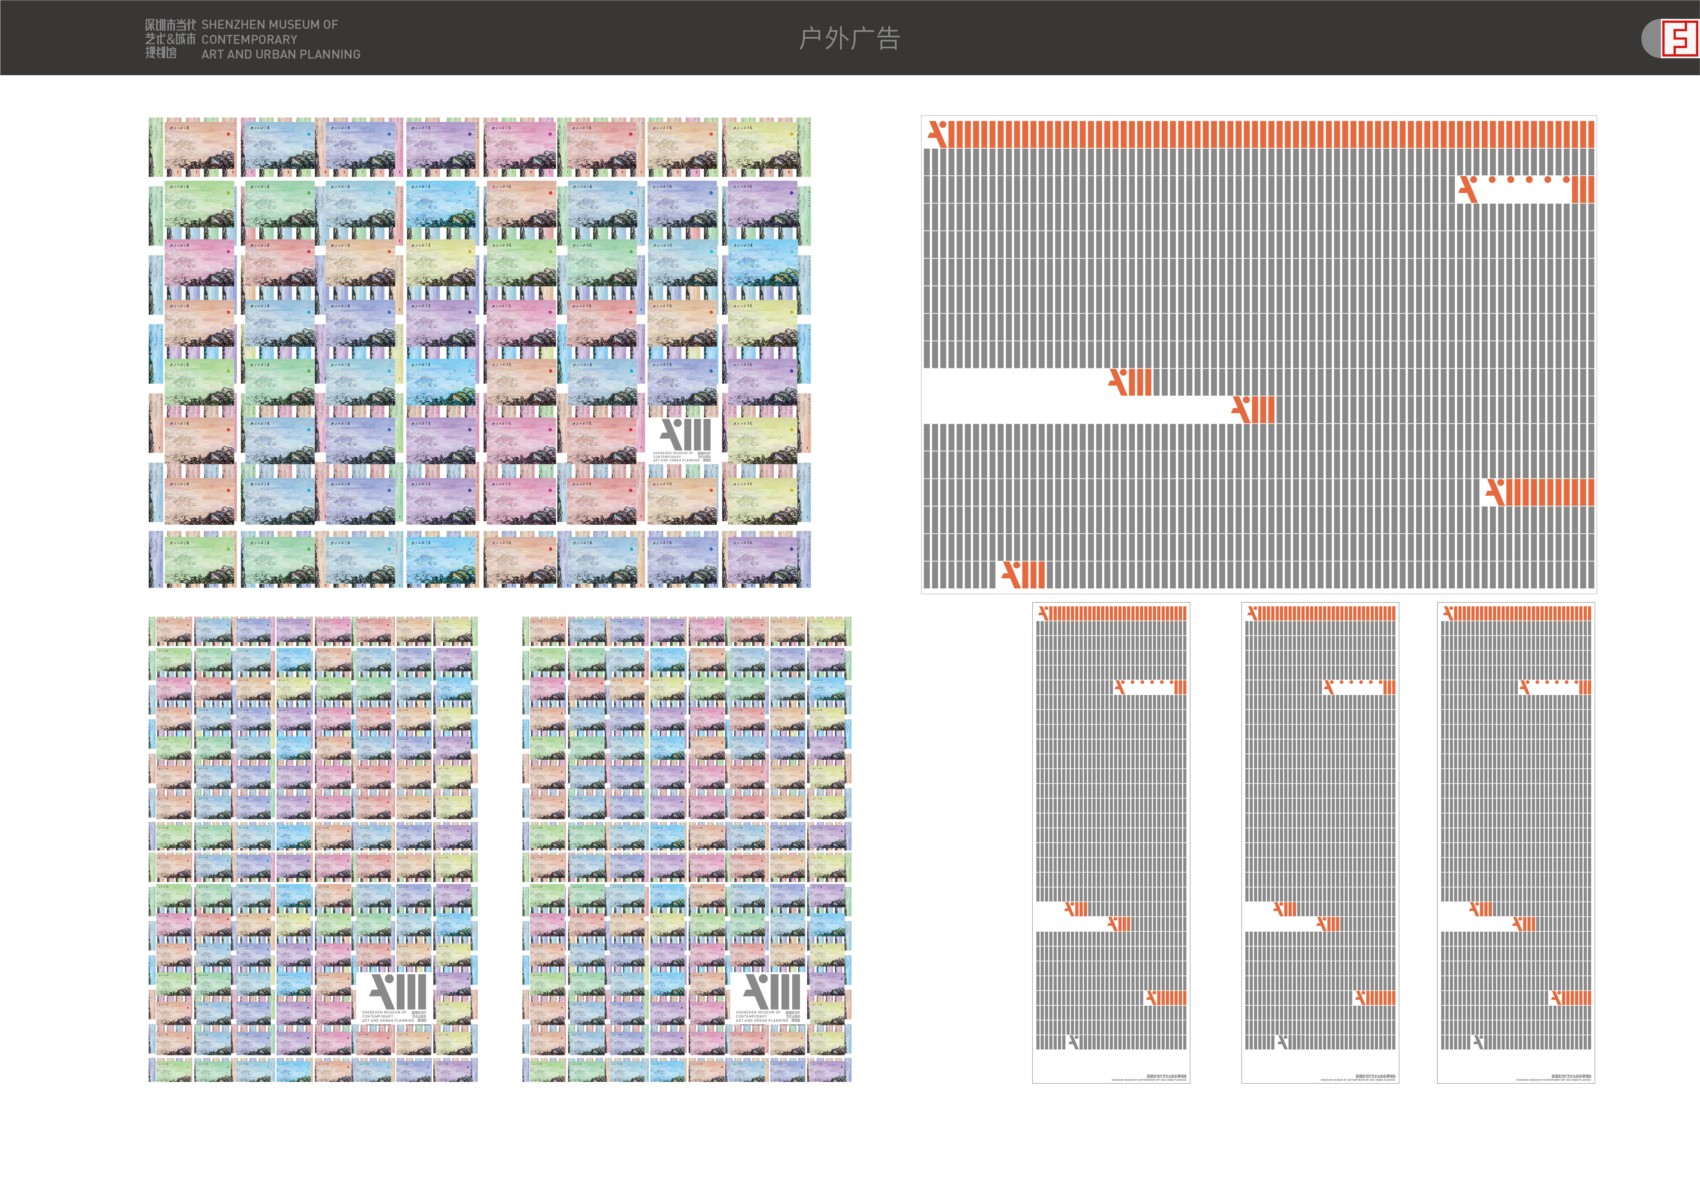This screenshot has width=1700, height=1202.
Task: Select "ART AND URBAN PLANNING" header text
Action: 281,54
